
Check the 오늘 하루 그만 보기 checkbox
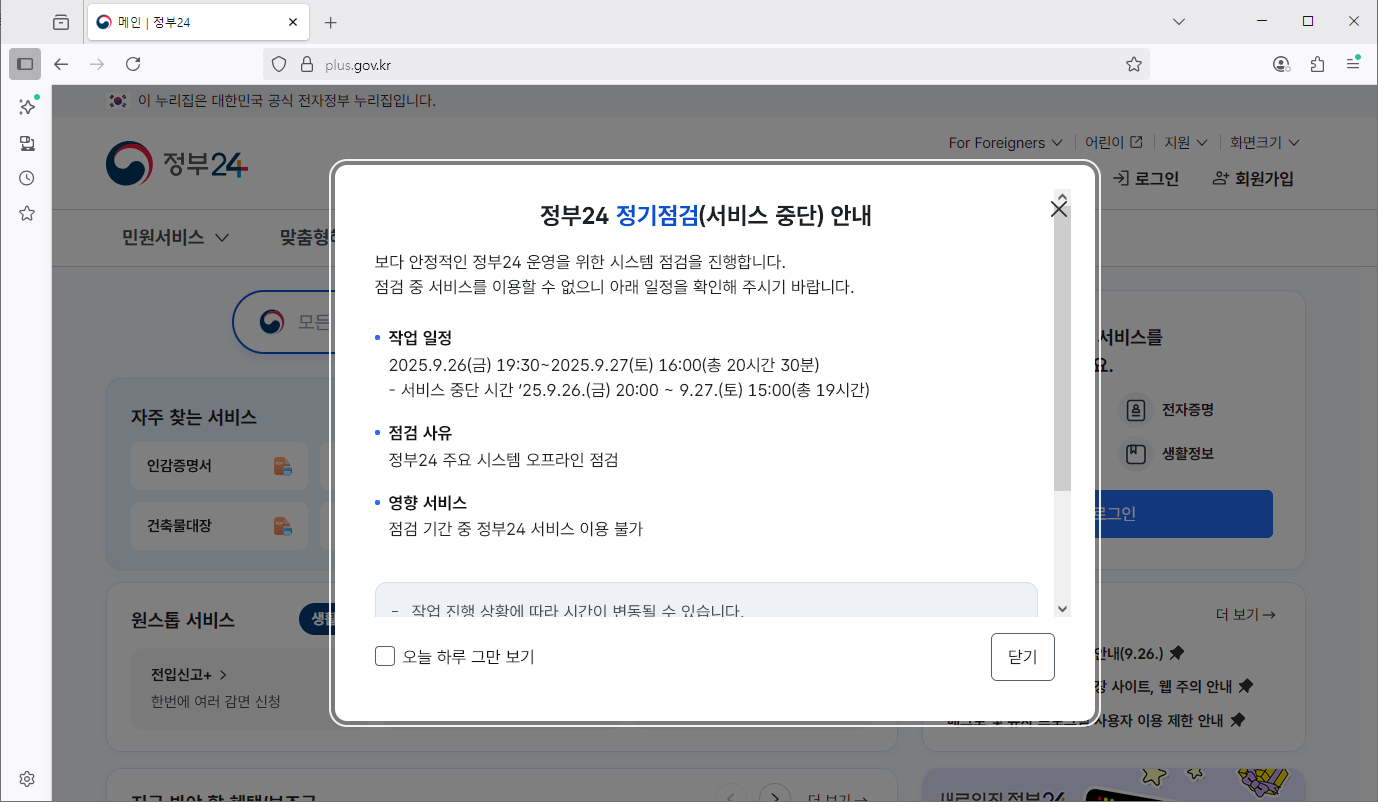tap(385, 656)
